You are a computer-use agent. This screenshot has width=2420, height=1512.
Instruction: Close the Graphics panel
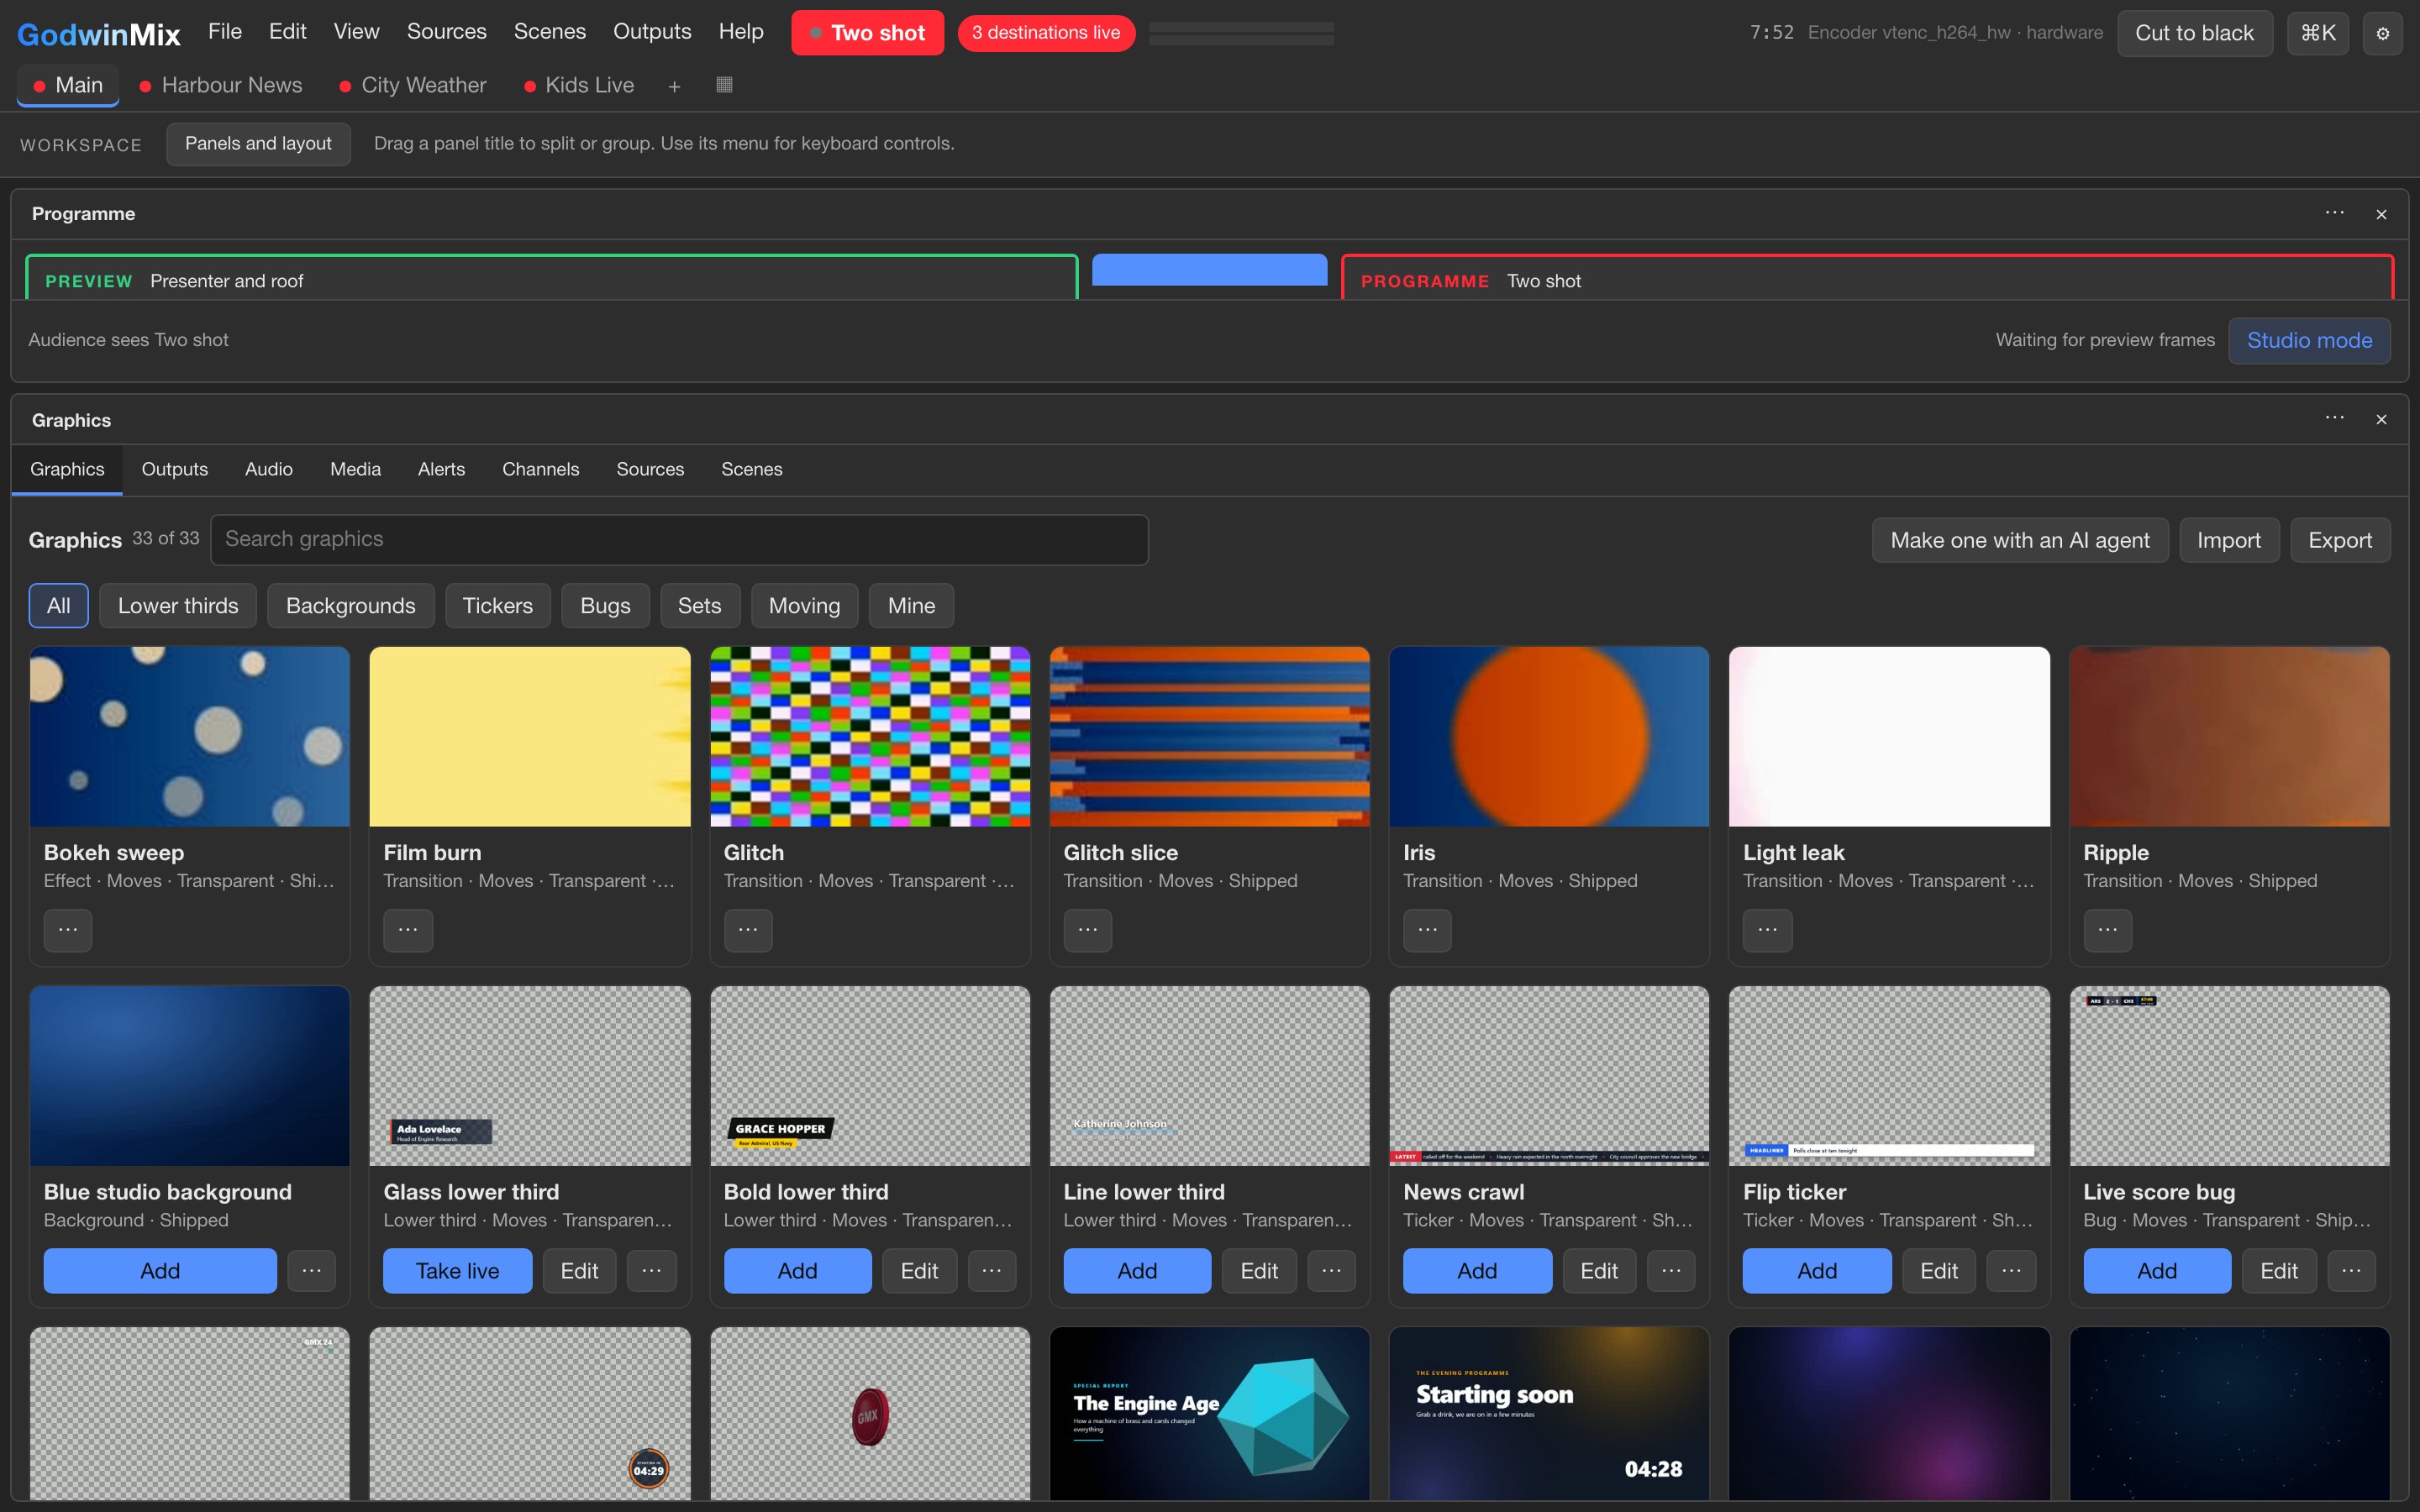click(x=2381, y=419)
